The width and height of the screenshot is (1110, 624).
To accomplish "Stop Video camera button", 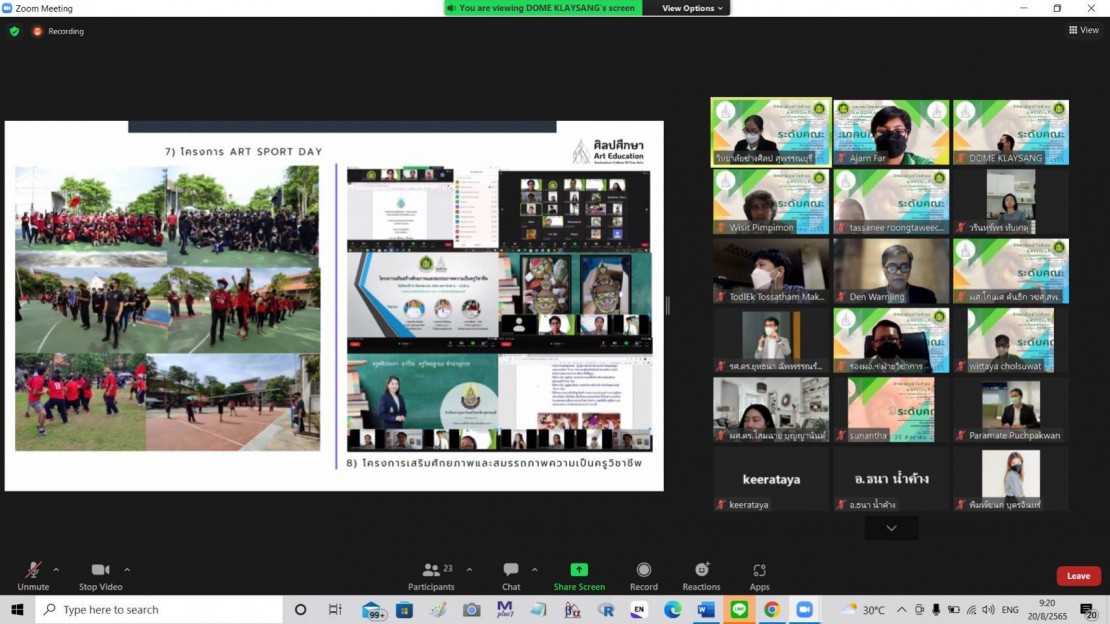I will [101, 577].
